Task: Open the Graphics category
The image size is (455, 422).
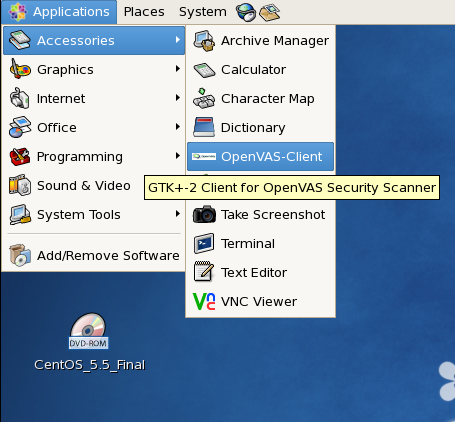Action: 94,70
